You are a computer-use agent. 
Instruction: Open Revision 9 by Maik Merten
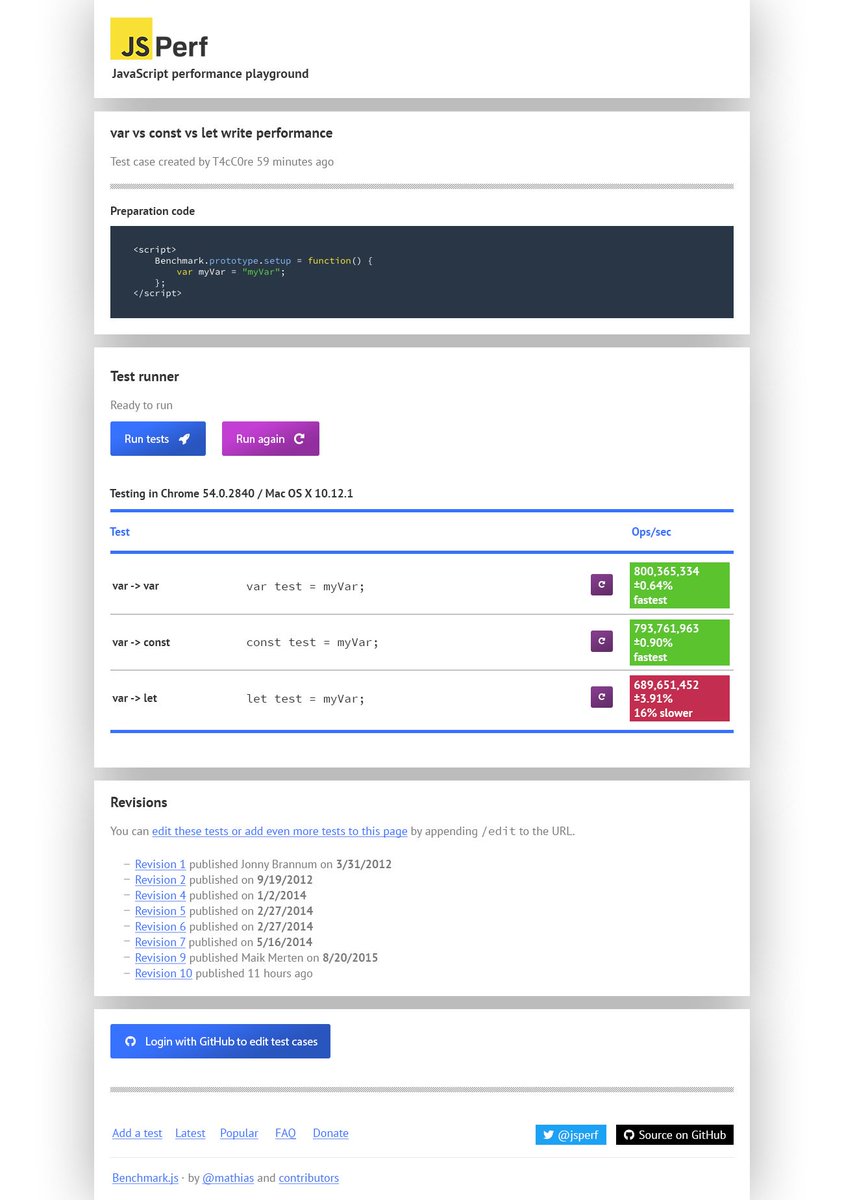(x=160, y=958)
